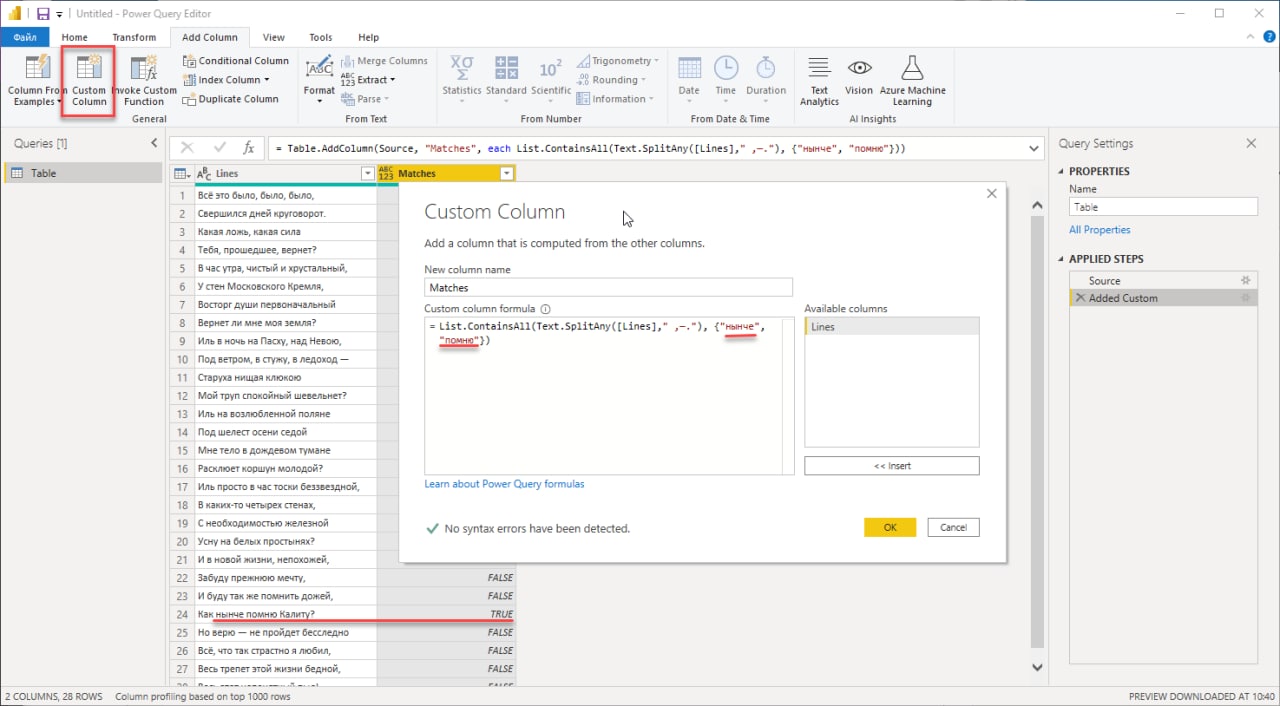Image resolution: width=1280 pixels, height=706 pixels.
Task: Close the Query Settings pane
Action: click(1251, 143)
